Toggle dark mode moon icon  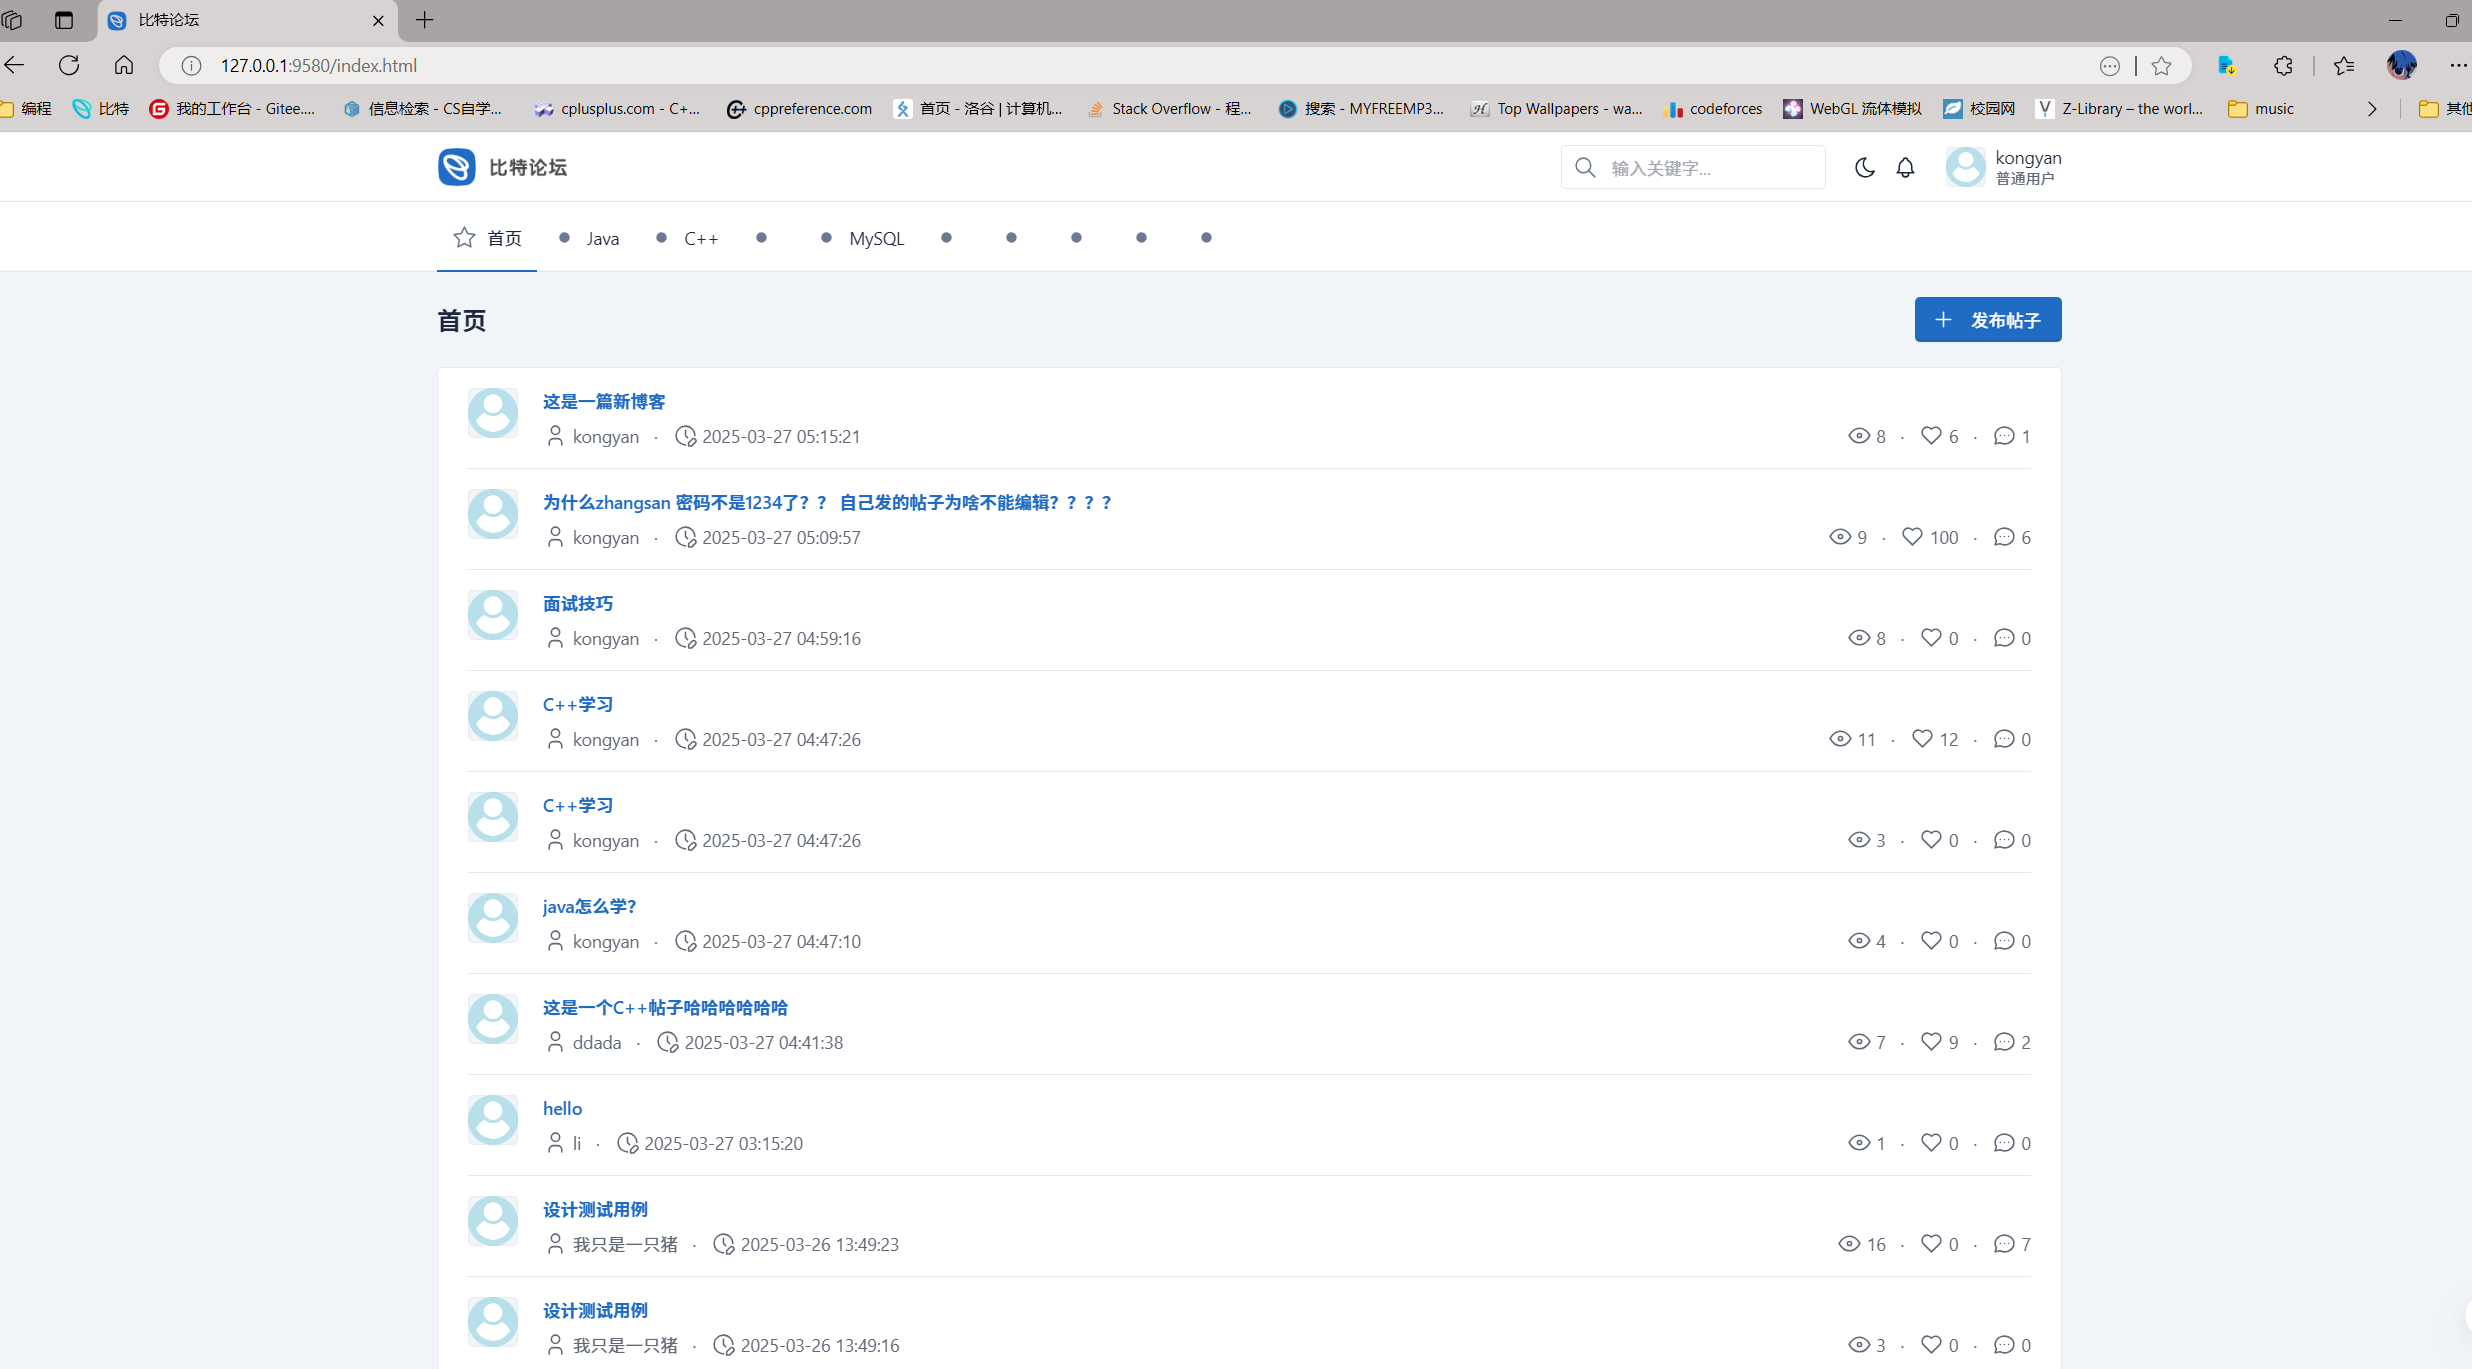(x=1864, y=167)
